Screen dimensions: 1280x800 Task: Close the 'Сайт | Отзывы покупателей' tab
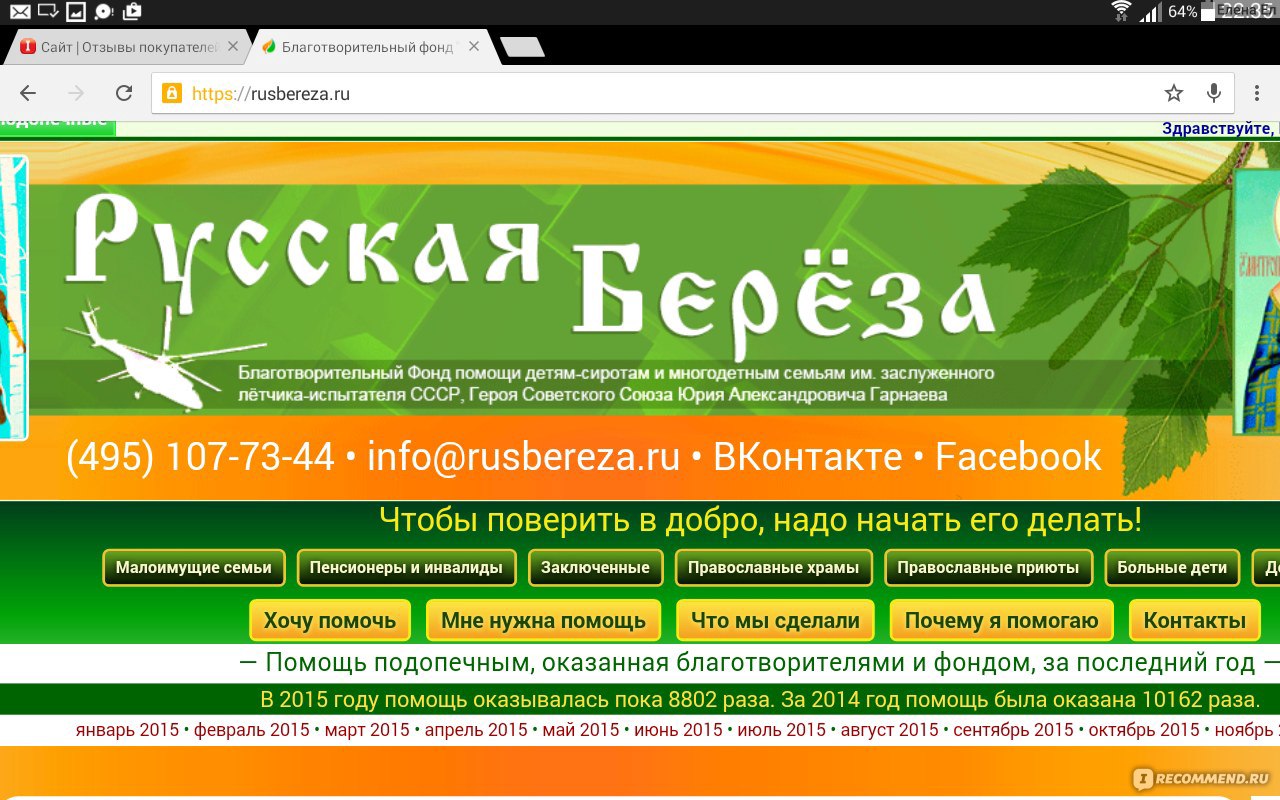(233, 46)
